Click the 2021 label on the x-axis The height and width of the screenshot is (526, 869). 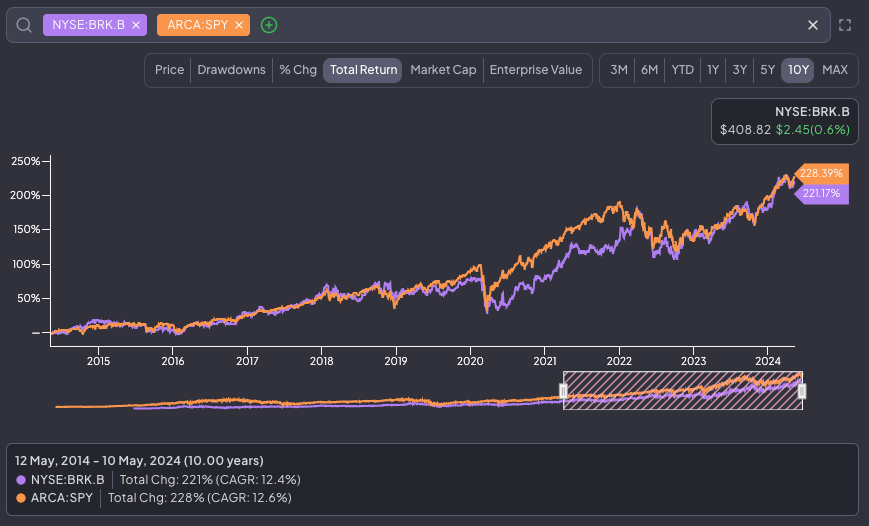pos(545,361)
